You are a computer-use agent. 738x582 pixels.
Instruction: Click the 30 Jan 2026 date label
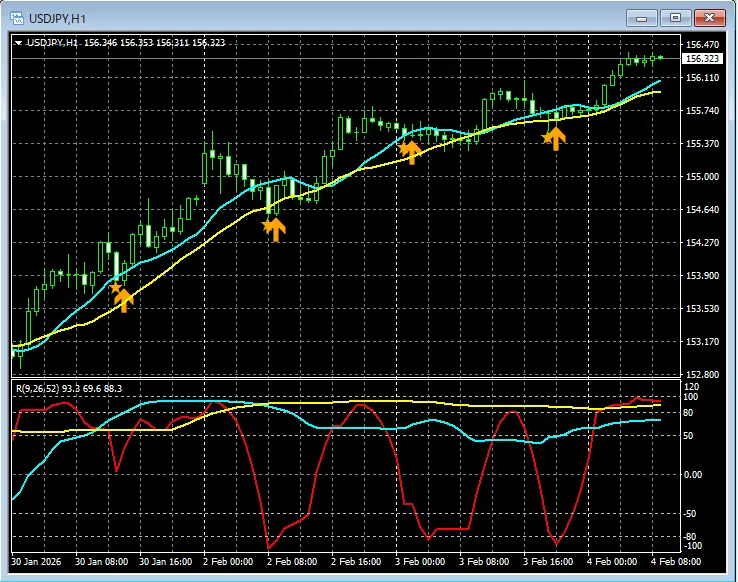(x=37, y=562)
